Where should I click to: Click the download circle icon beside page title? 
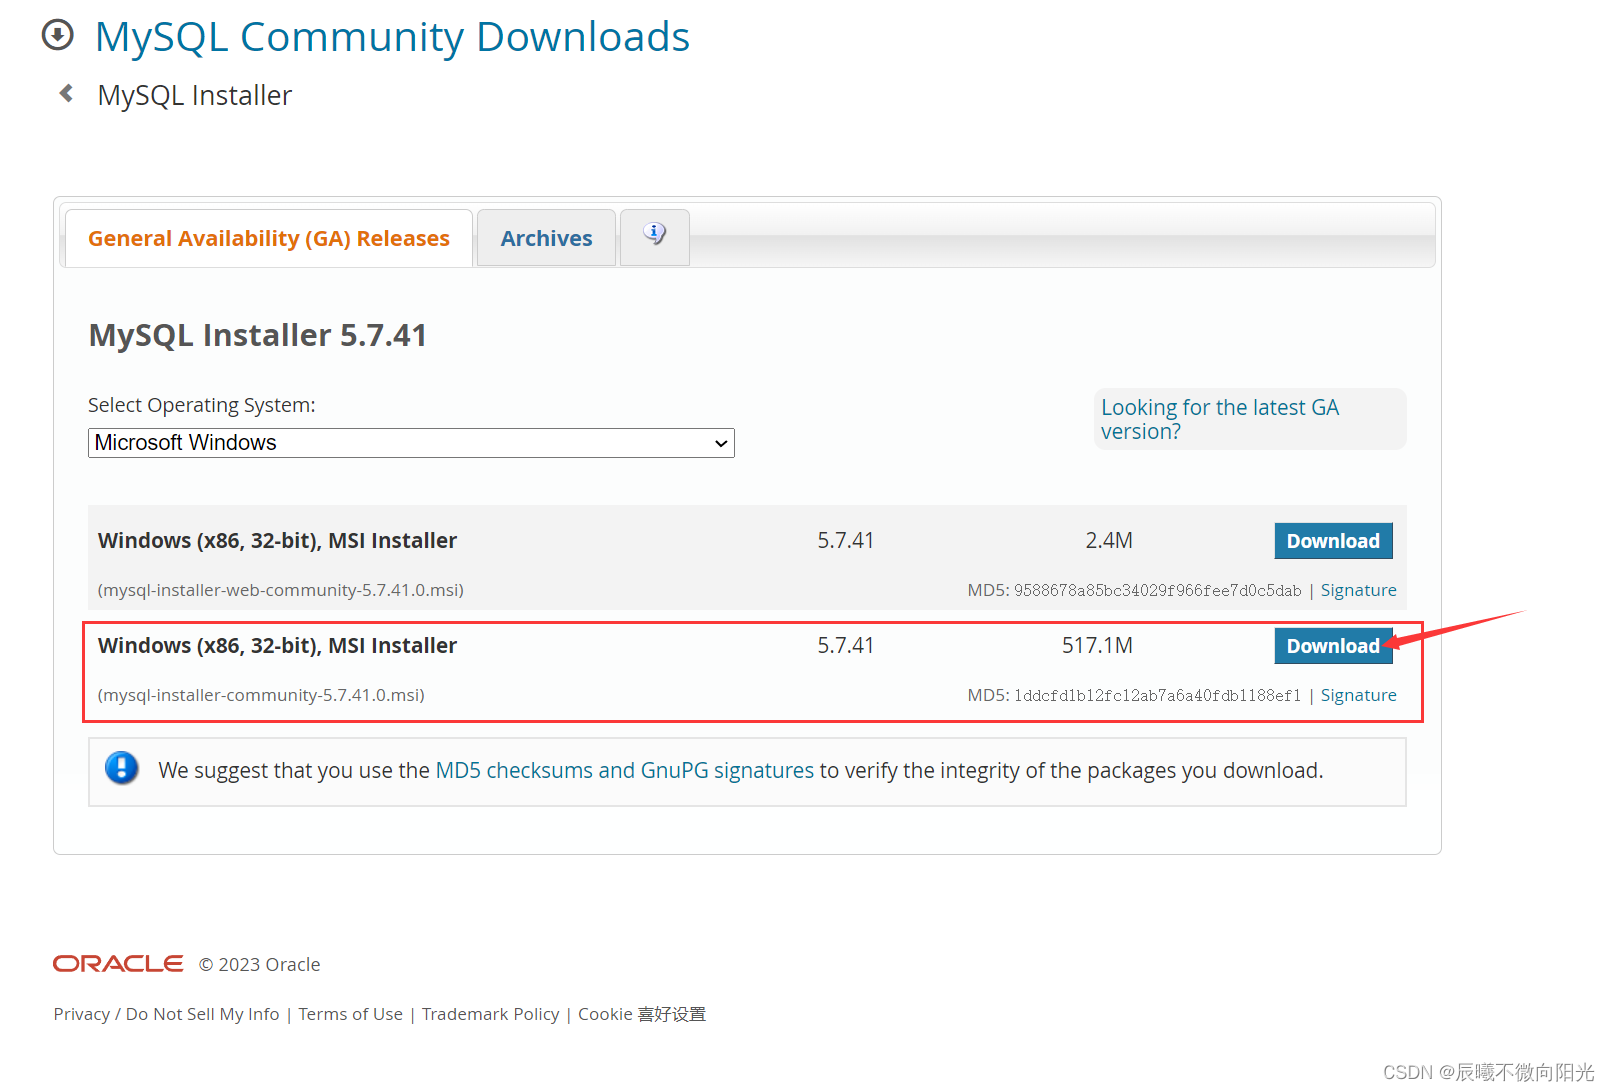coord(57,35)
